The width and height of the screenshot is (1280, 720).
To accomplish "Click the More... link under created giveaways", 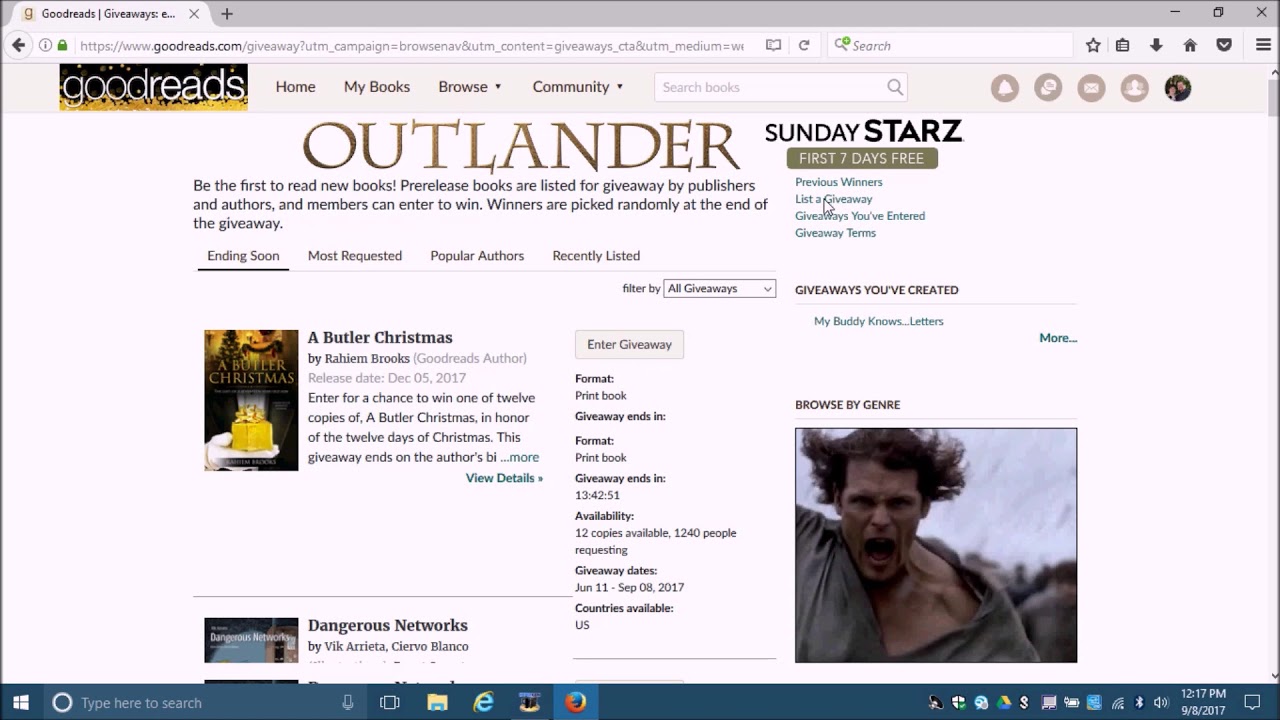I will coord(1058,338).
